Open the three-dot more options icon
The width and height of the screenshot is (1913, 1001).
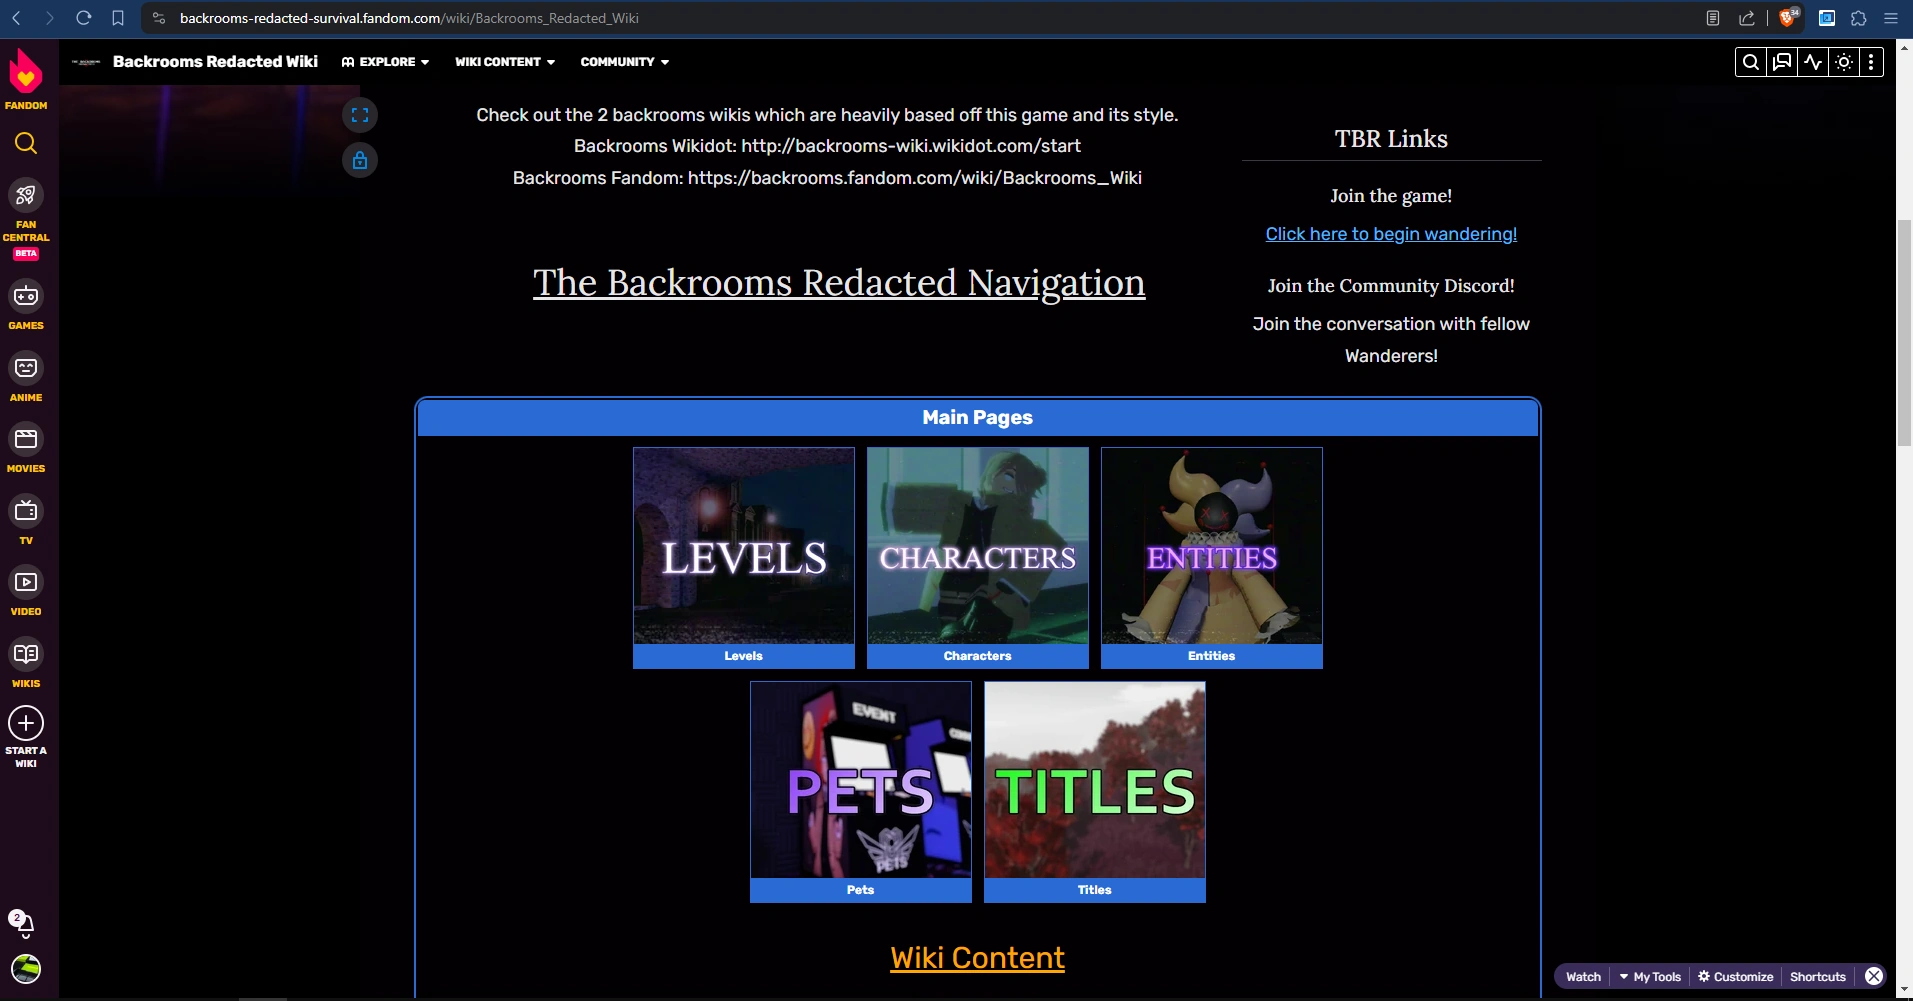tap(1871, 61)
